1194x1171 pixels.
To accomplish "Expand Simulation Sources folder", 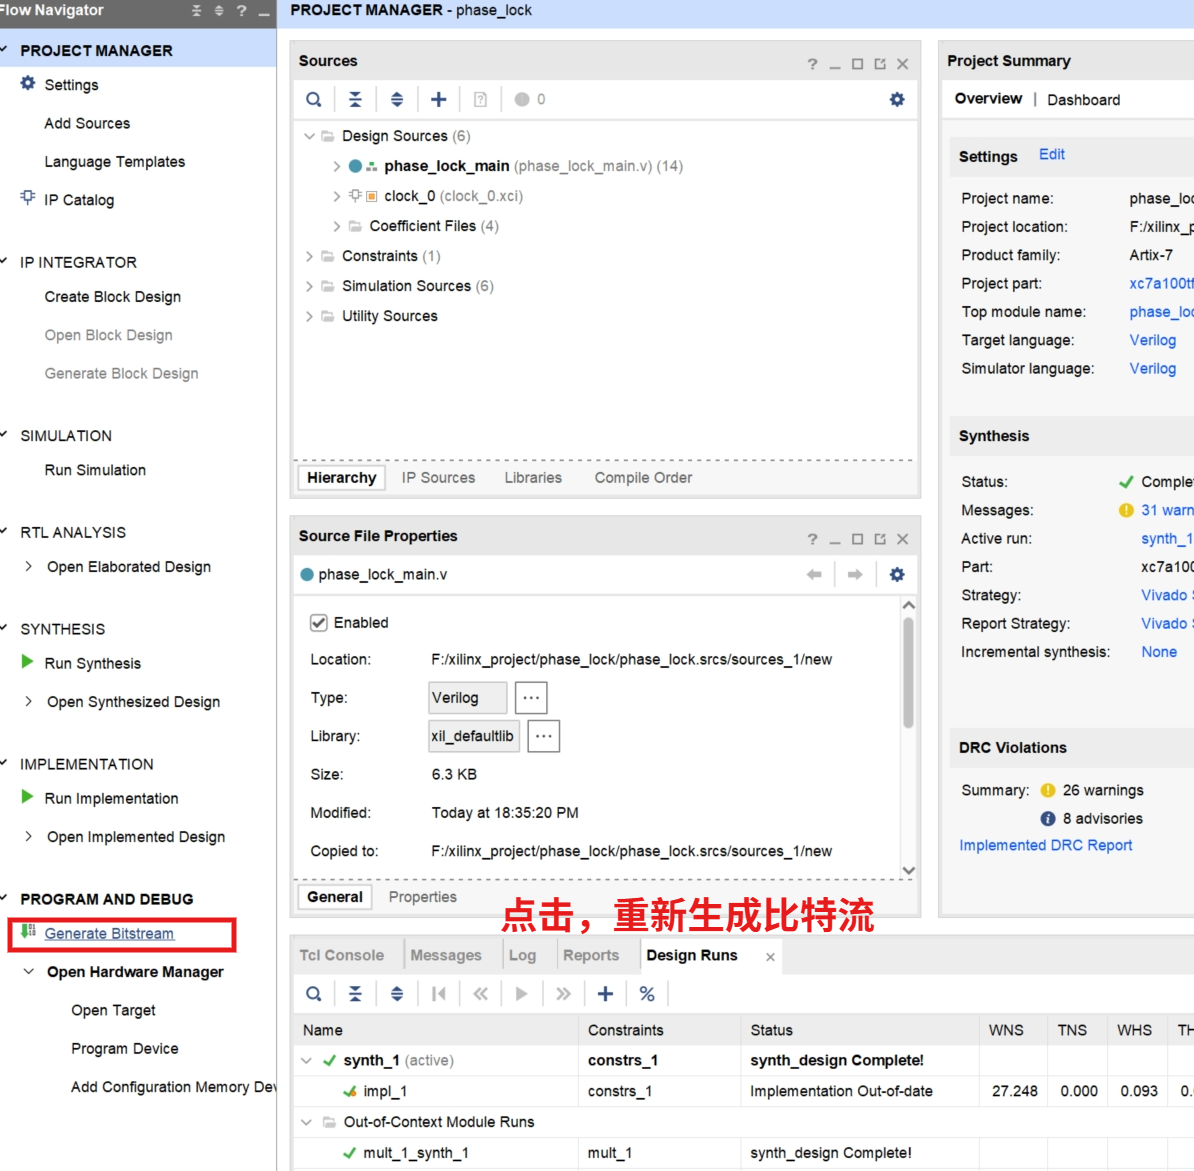I will (x=309, y=286).
